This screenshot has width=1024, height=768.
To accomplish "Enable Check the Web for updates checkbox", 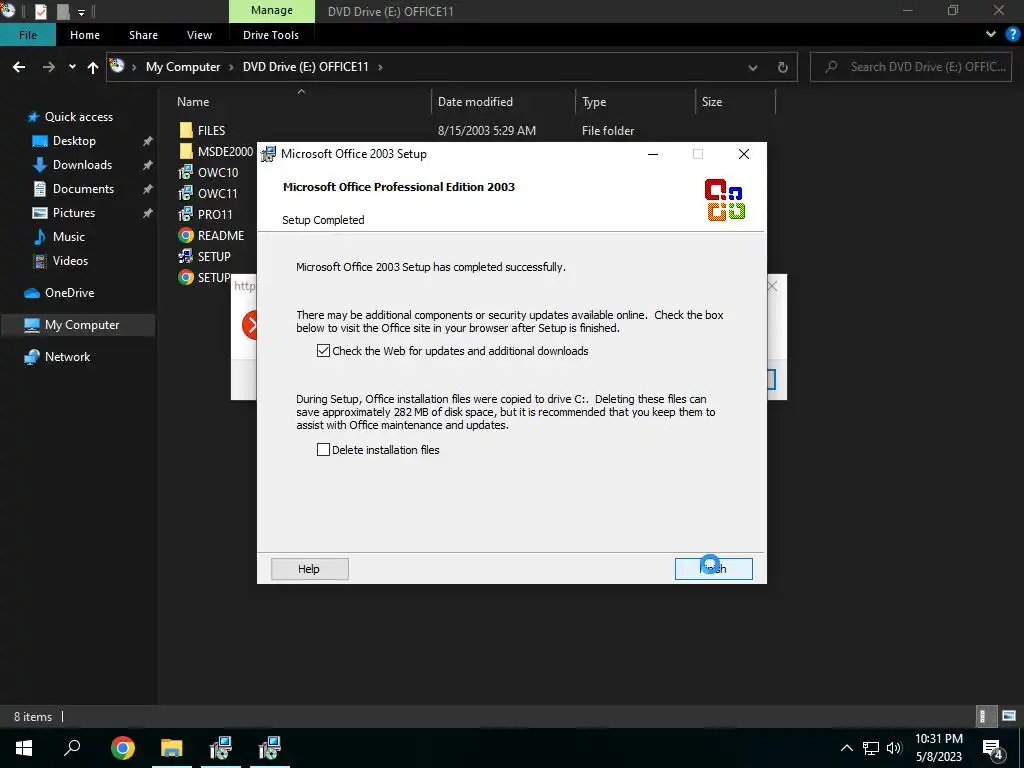I will point(323,351).
